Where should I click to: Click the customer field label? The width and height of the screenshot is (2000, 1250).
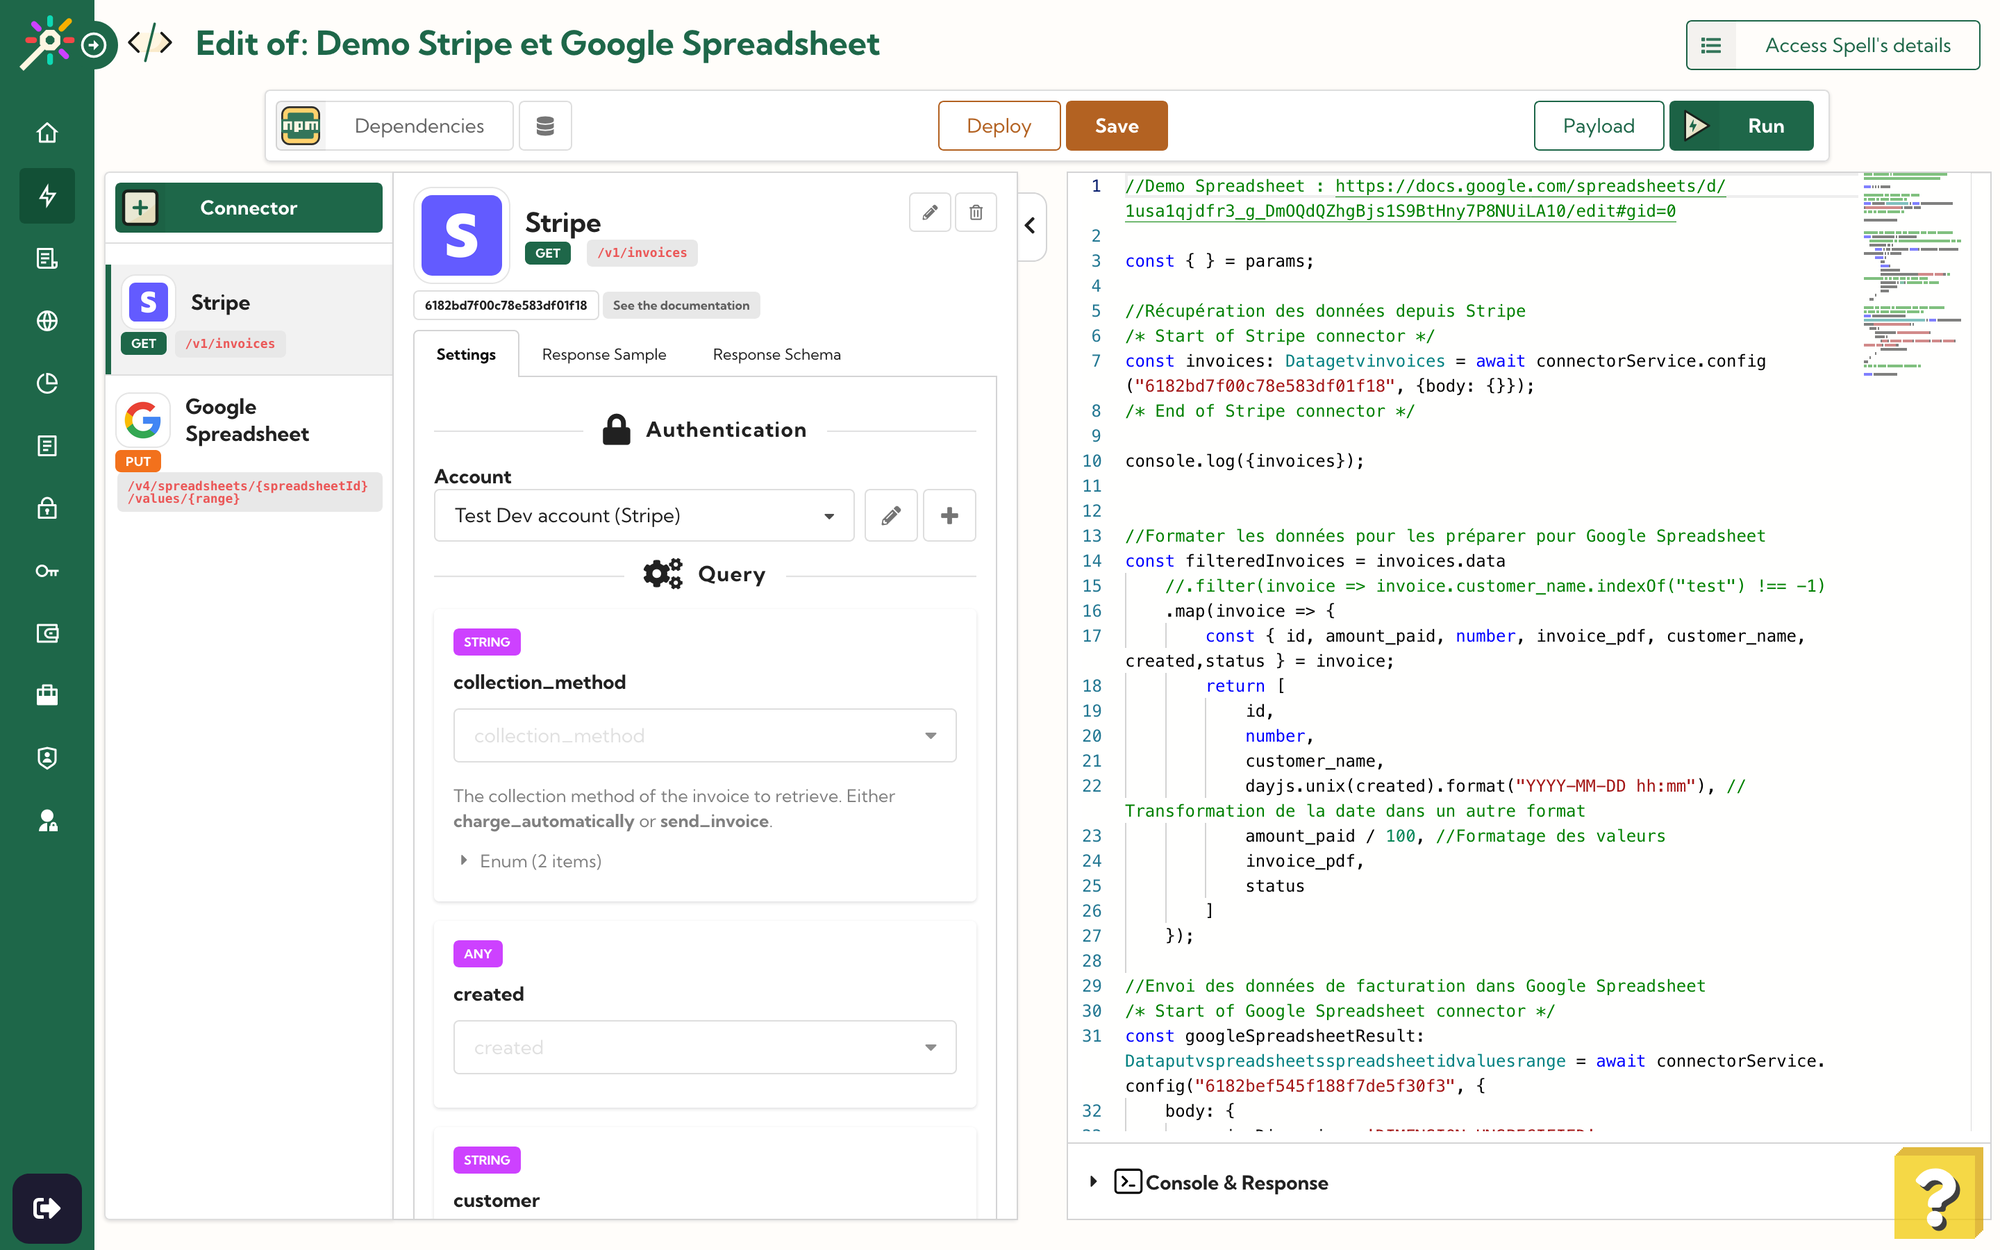coord(496,1200)
